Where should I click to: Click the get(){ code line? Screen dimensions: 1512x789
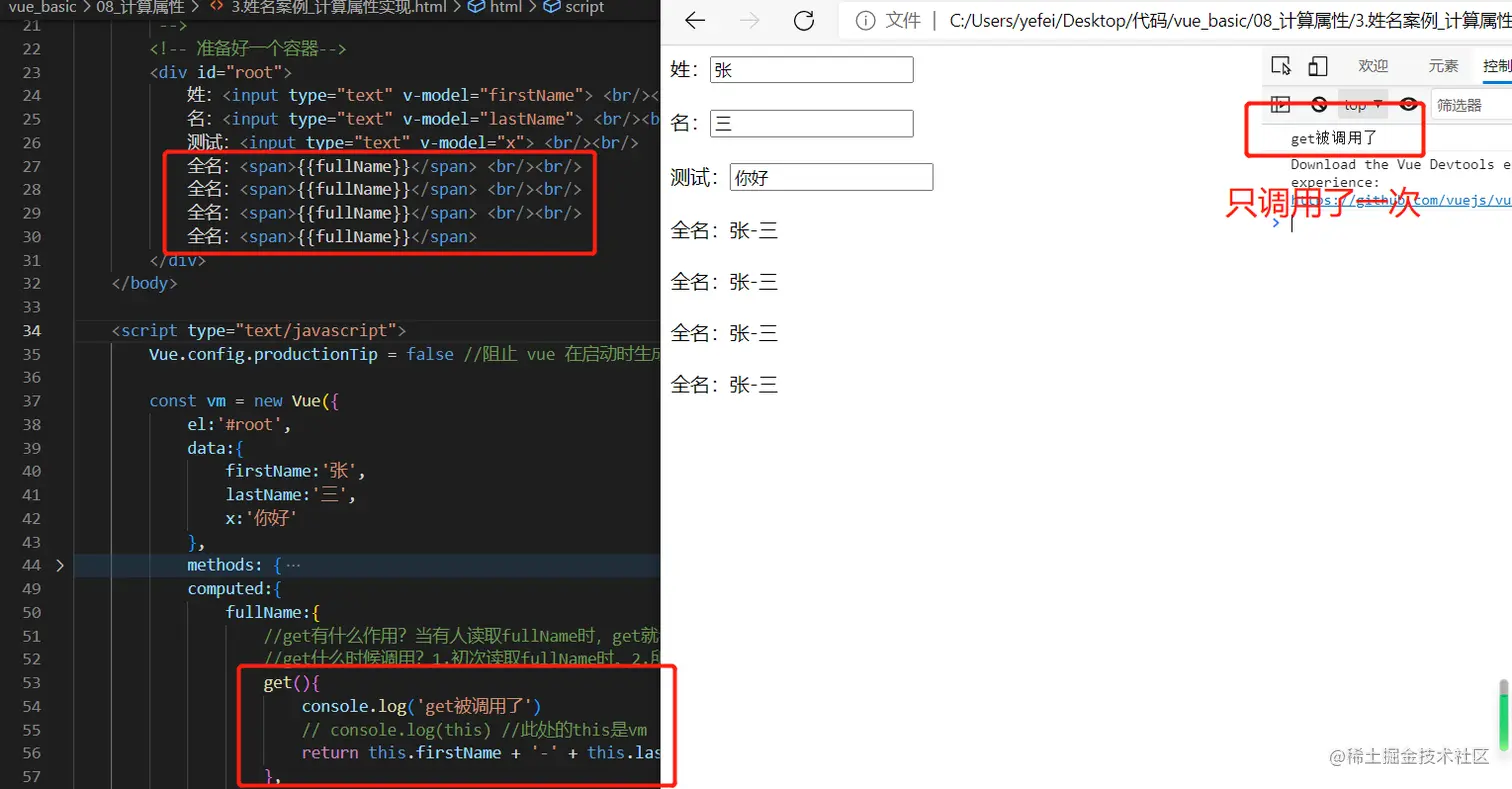click(x=291, y=683)
